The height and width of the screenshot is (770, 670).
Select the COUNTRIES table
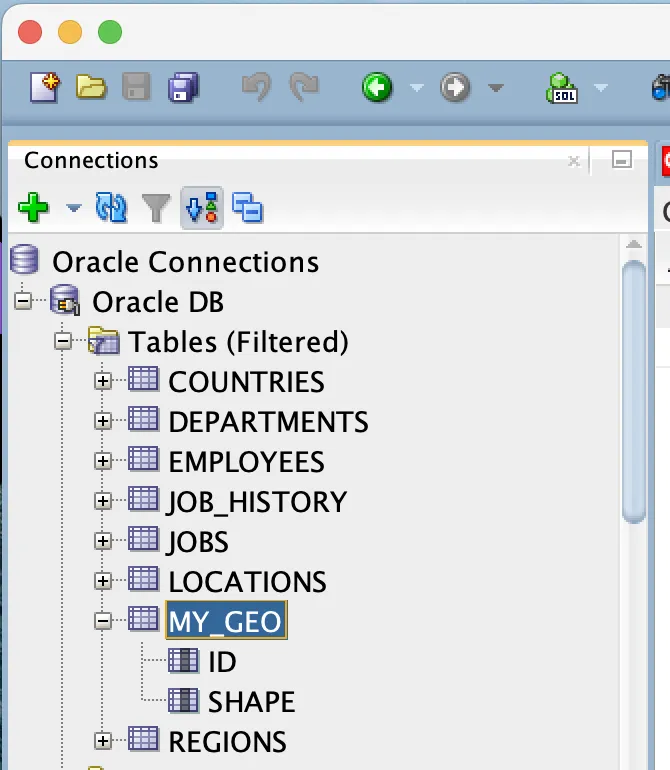click(247, 382)
